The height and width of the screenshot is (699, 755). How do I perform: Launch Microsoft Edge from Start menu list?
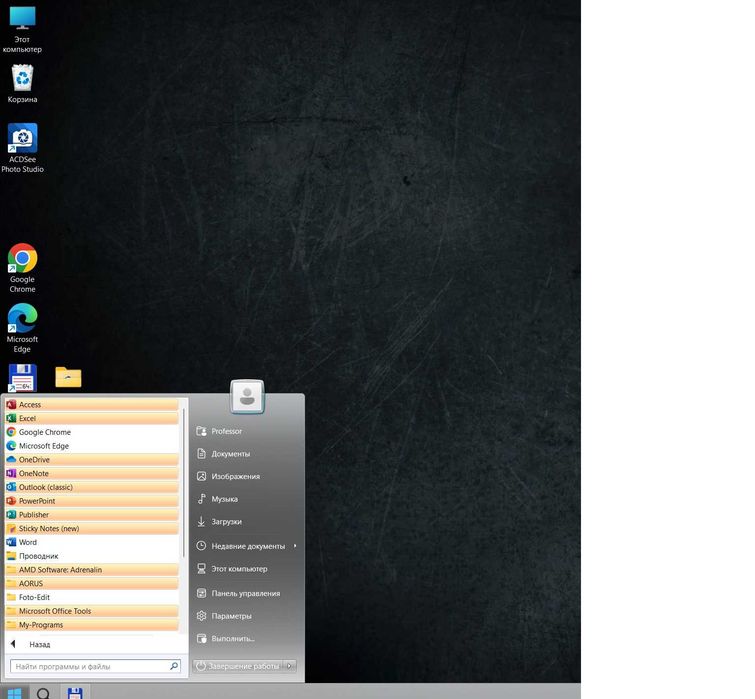[91, 446]
